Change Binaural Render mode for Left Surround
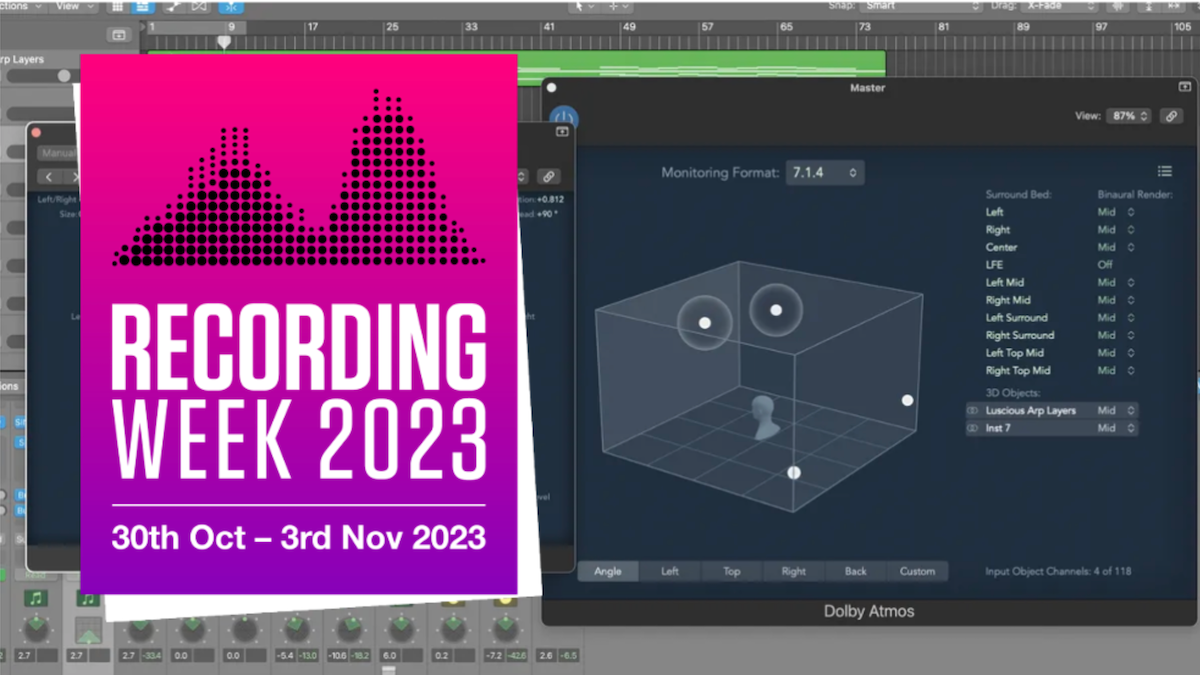 (1116, 318)
